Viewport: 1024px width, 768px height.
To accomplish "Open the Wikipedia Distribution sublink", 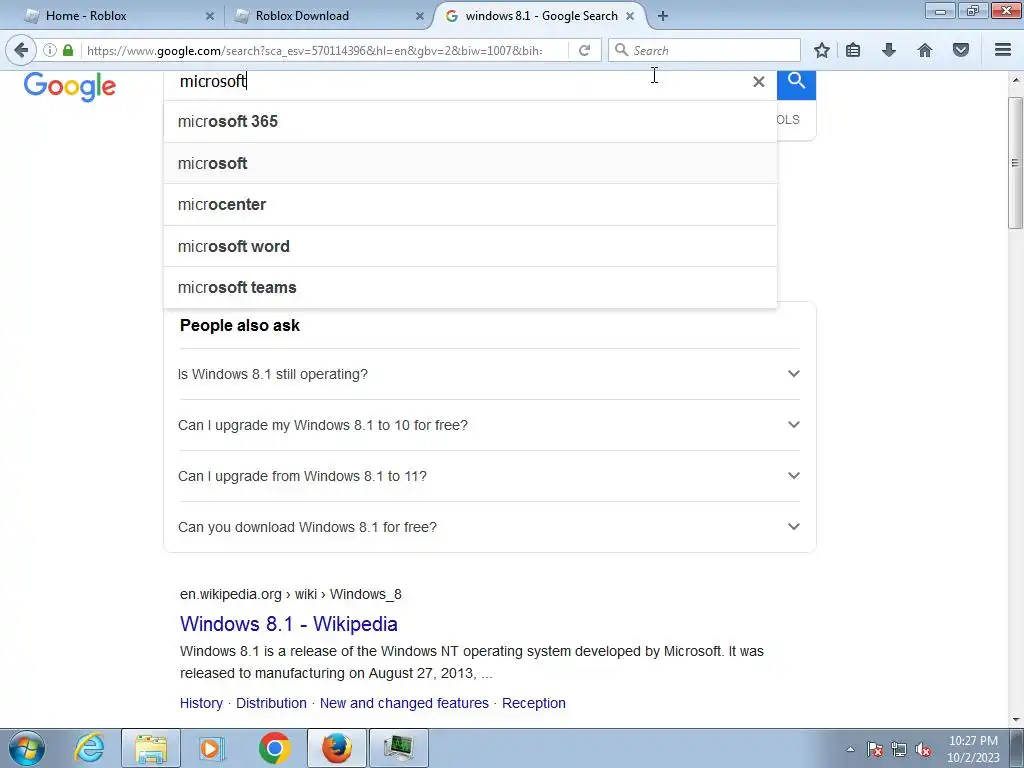I will coord(271,703).
